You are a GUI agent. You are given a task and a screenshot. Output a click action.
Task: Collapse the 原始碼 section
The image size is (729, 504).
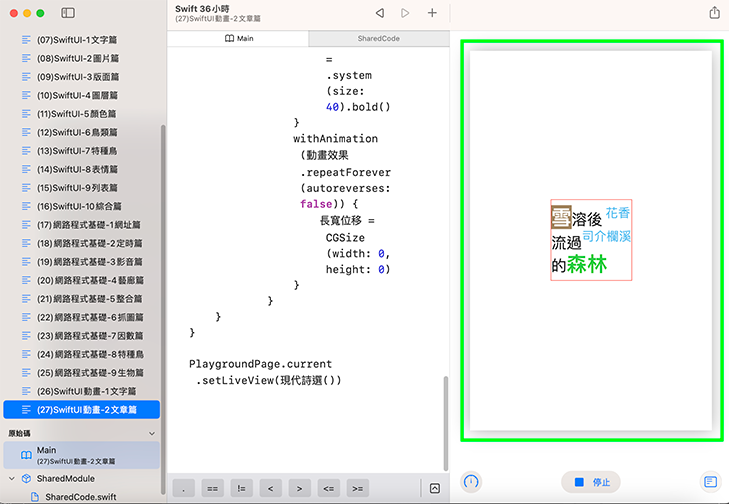152,434
